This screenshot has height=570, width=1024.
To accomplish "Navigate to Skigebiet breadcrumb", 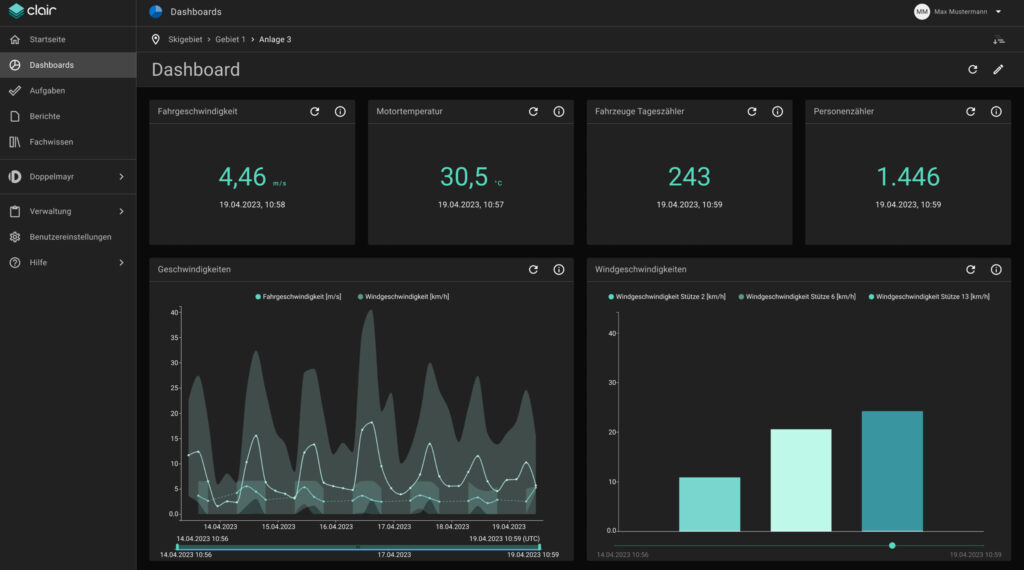I will tap(186, 39).
